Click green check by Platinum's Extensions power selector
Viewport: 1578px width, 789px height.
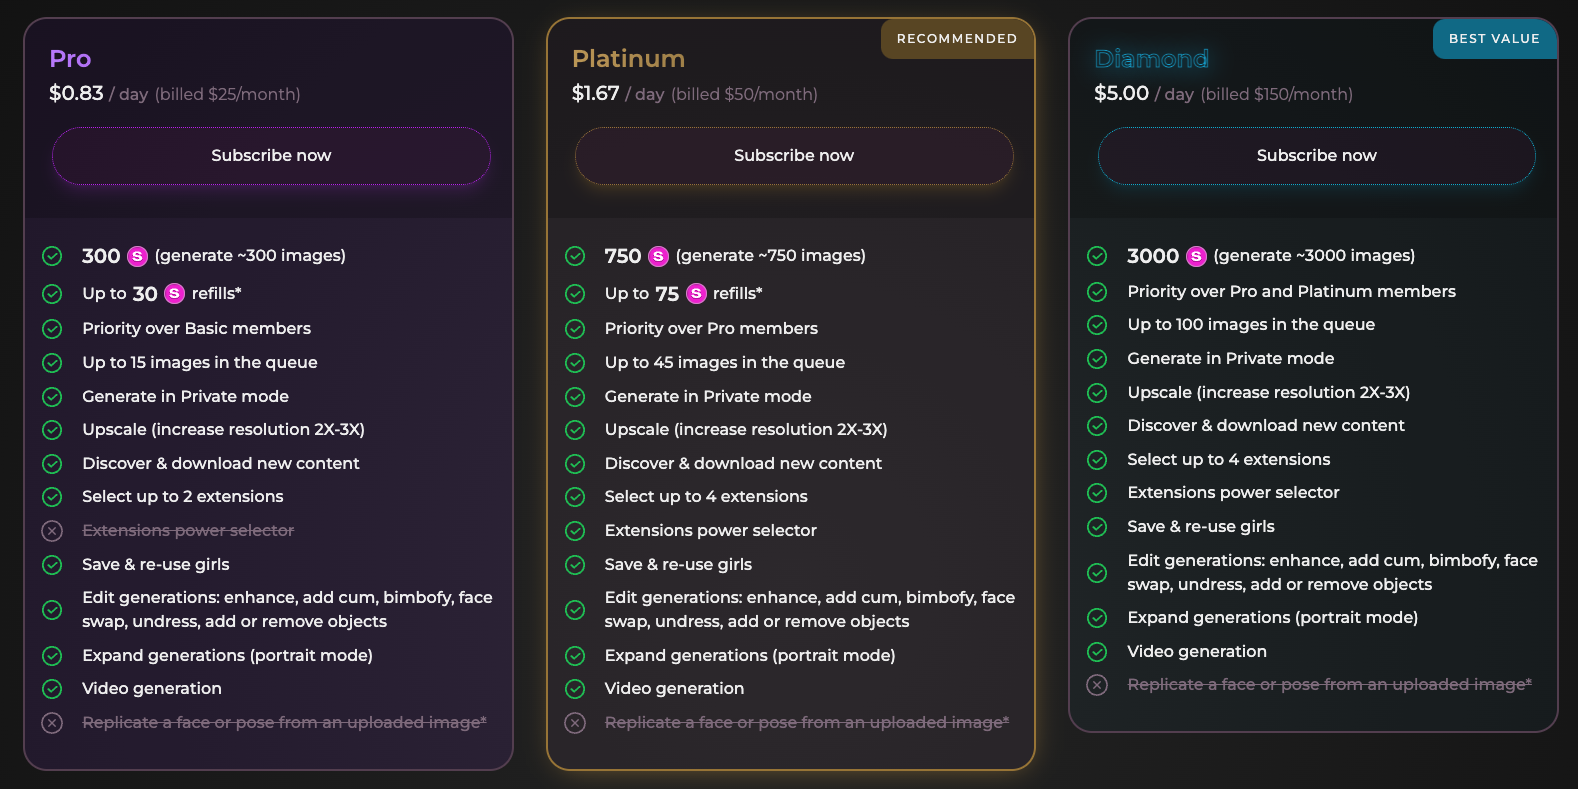tap(575, 531)
